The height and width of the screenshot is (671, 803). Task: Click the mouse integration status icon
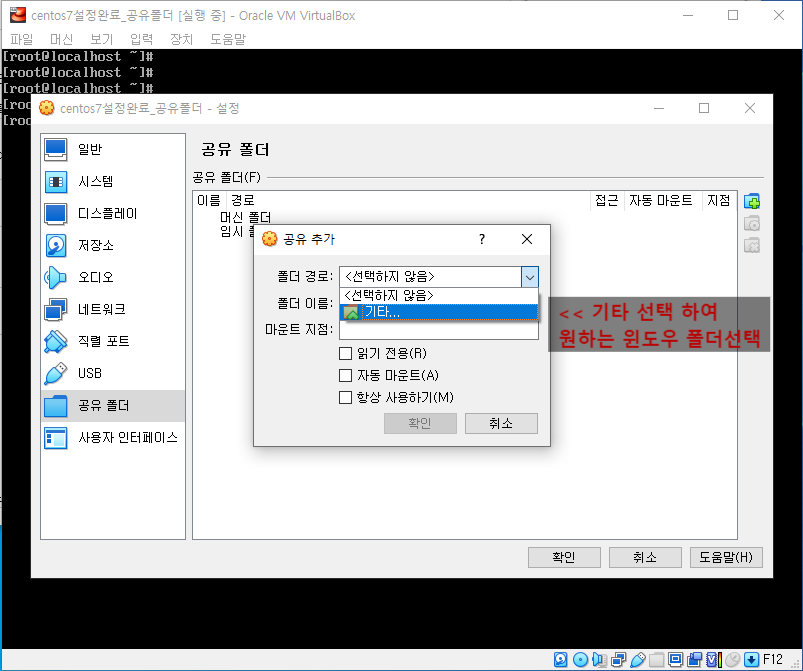tap(733, 660)
